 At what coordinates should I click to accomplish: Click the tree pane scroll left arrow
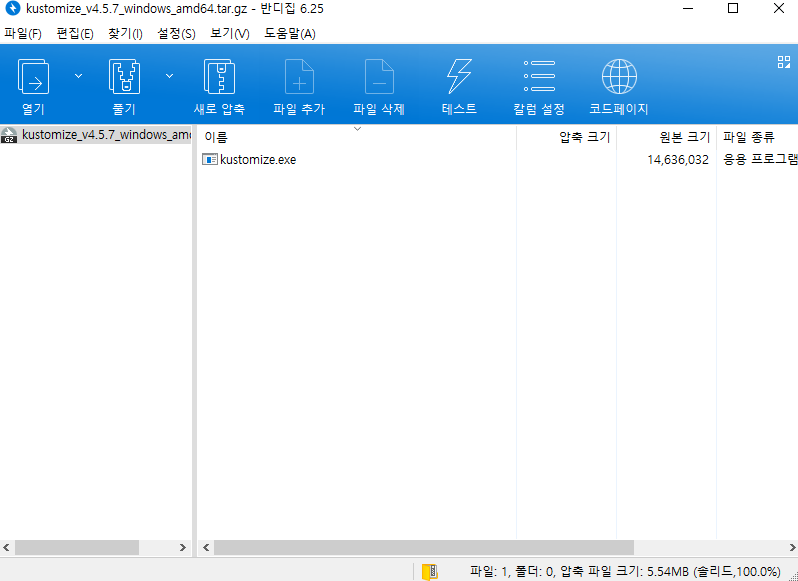coord(7,548)
